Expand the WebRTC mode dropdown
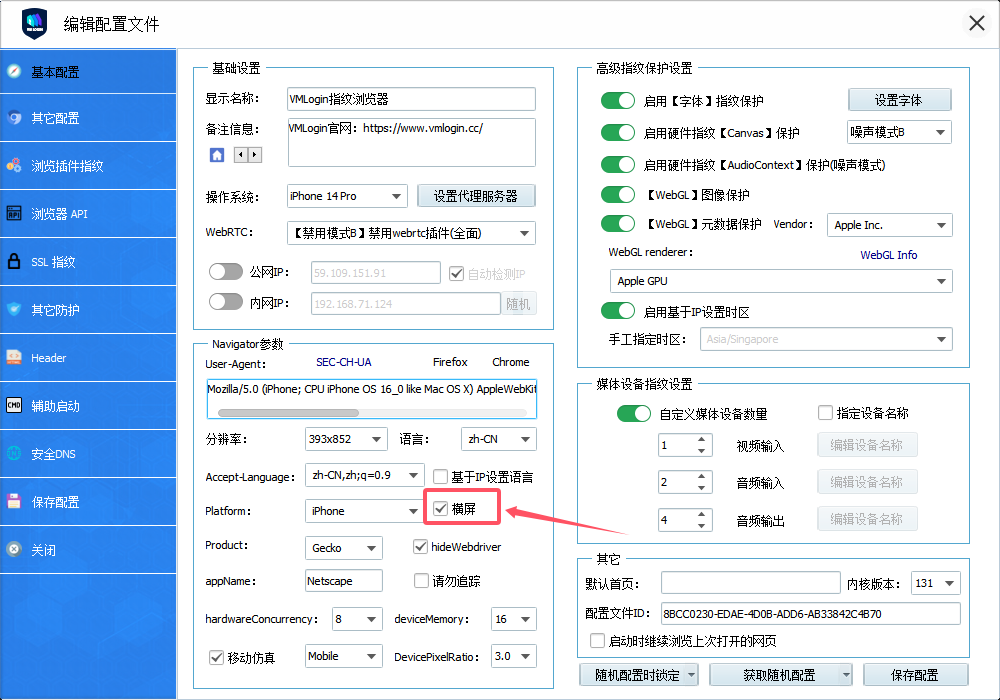 pos(411,233)
